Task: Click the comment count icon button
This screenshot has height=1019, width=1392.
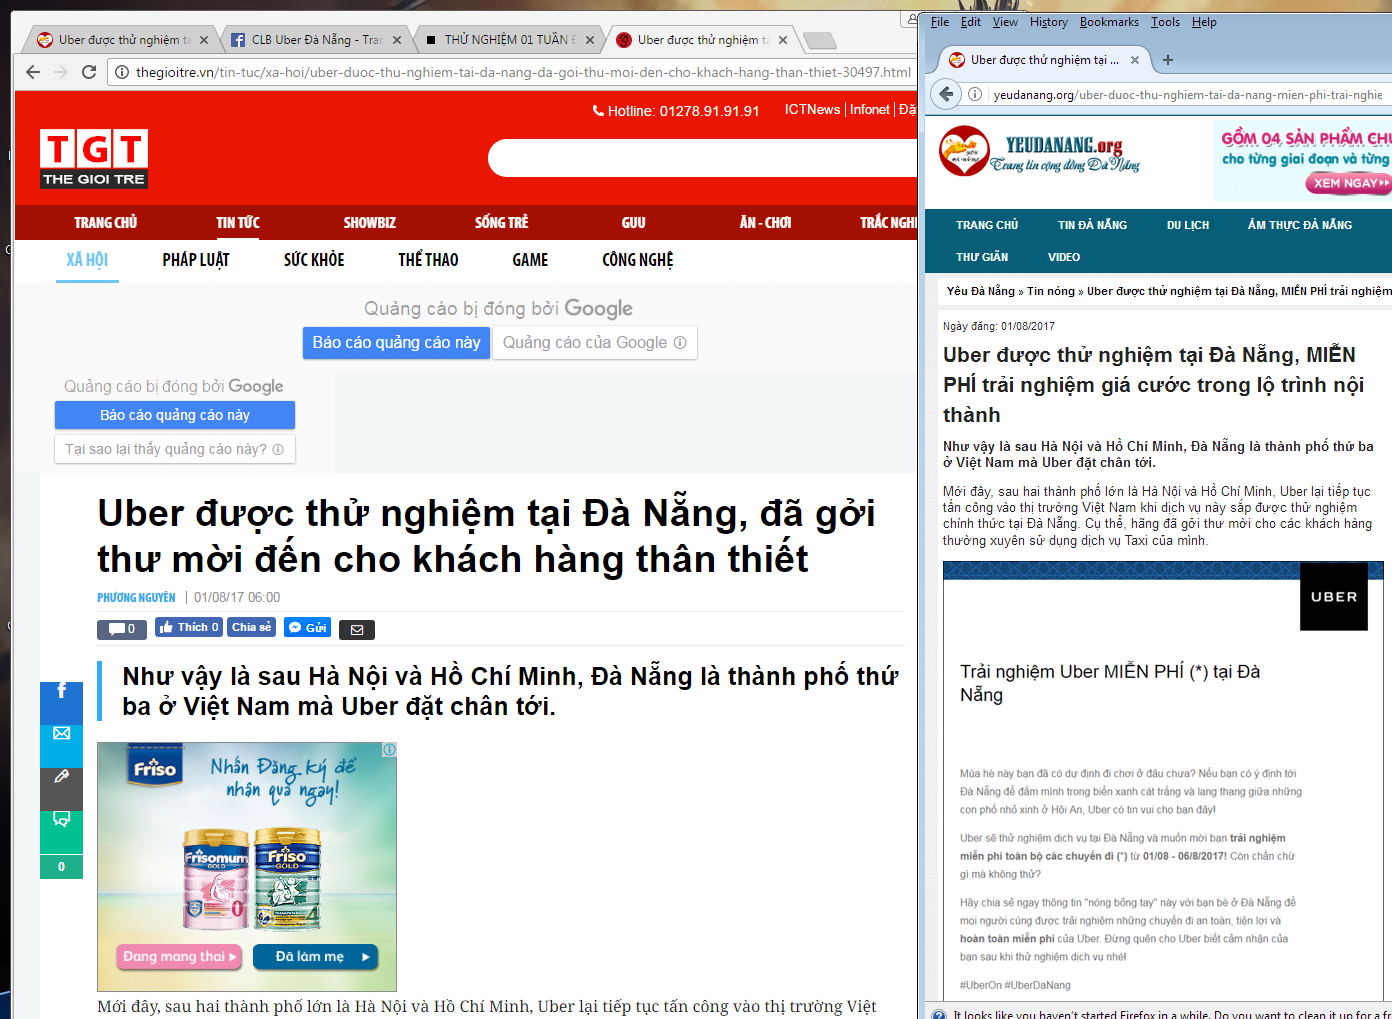Action: (122, 629)
